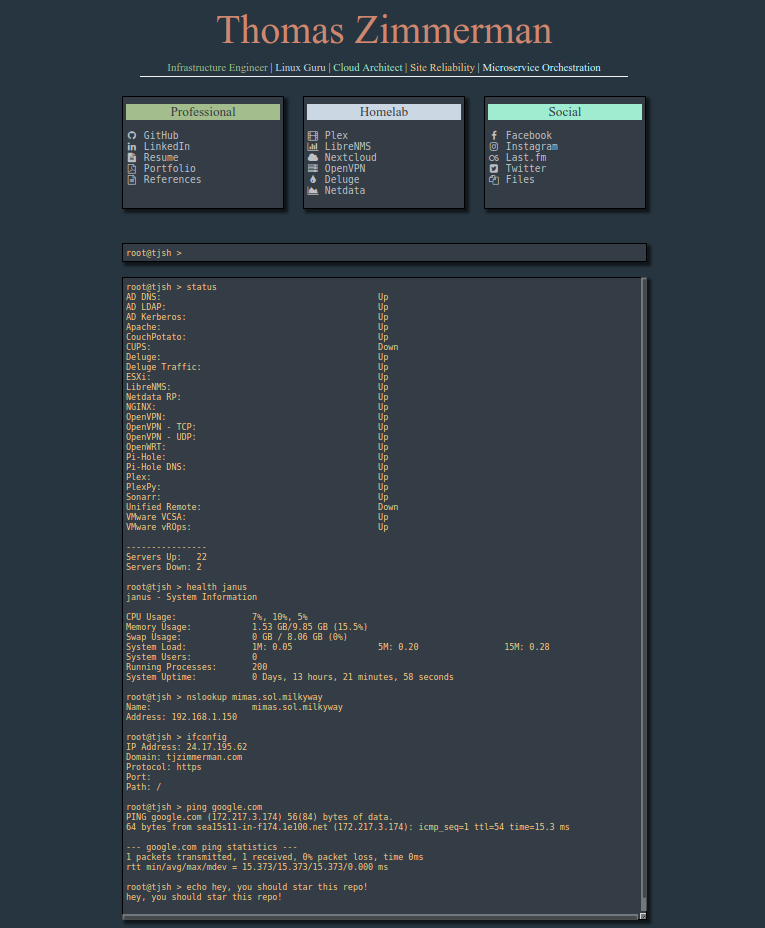This screenshot has width=765, height=928.
Task: Click the 'Domain: tjzimmerman.com' line
Action: pyautogui.click(x=184, y=757)
